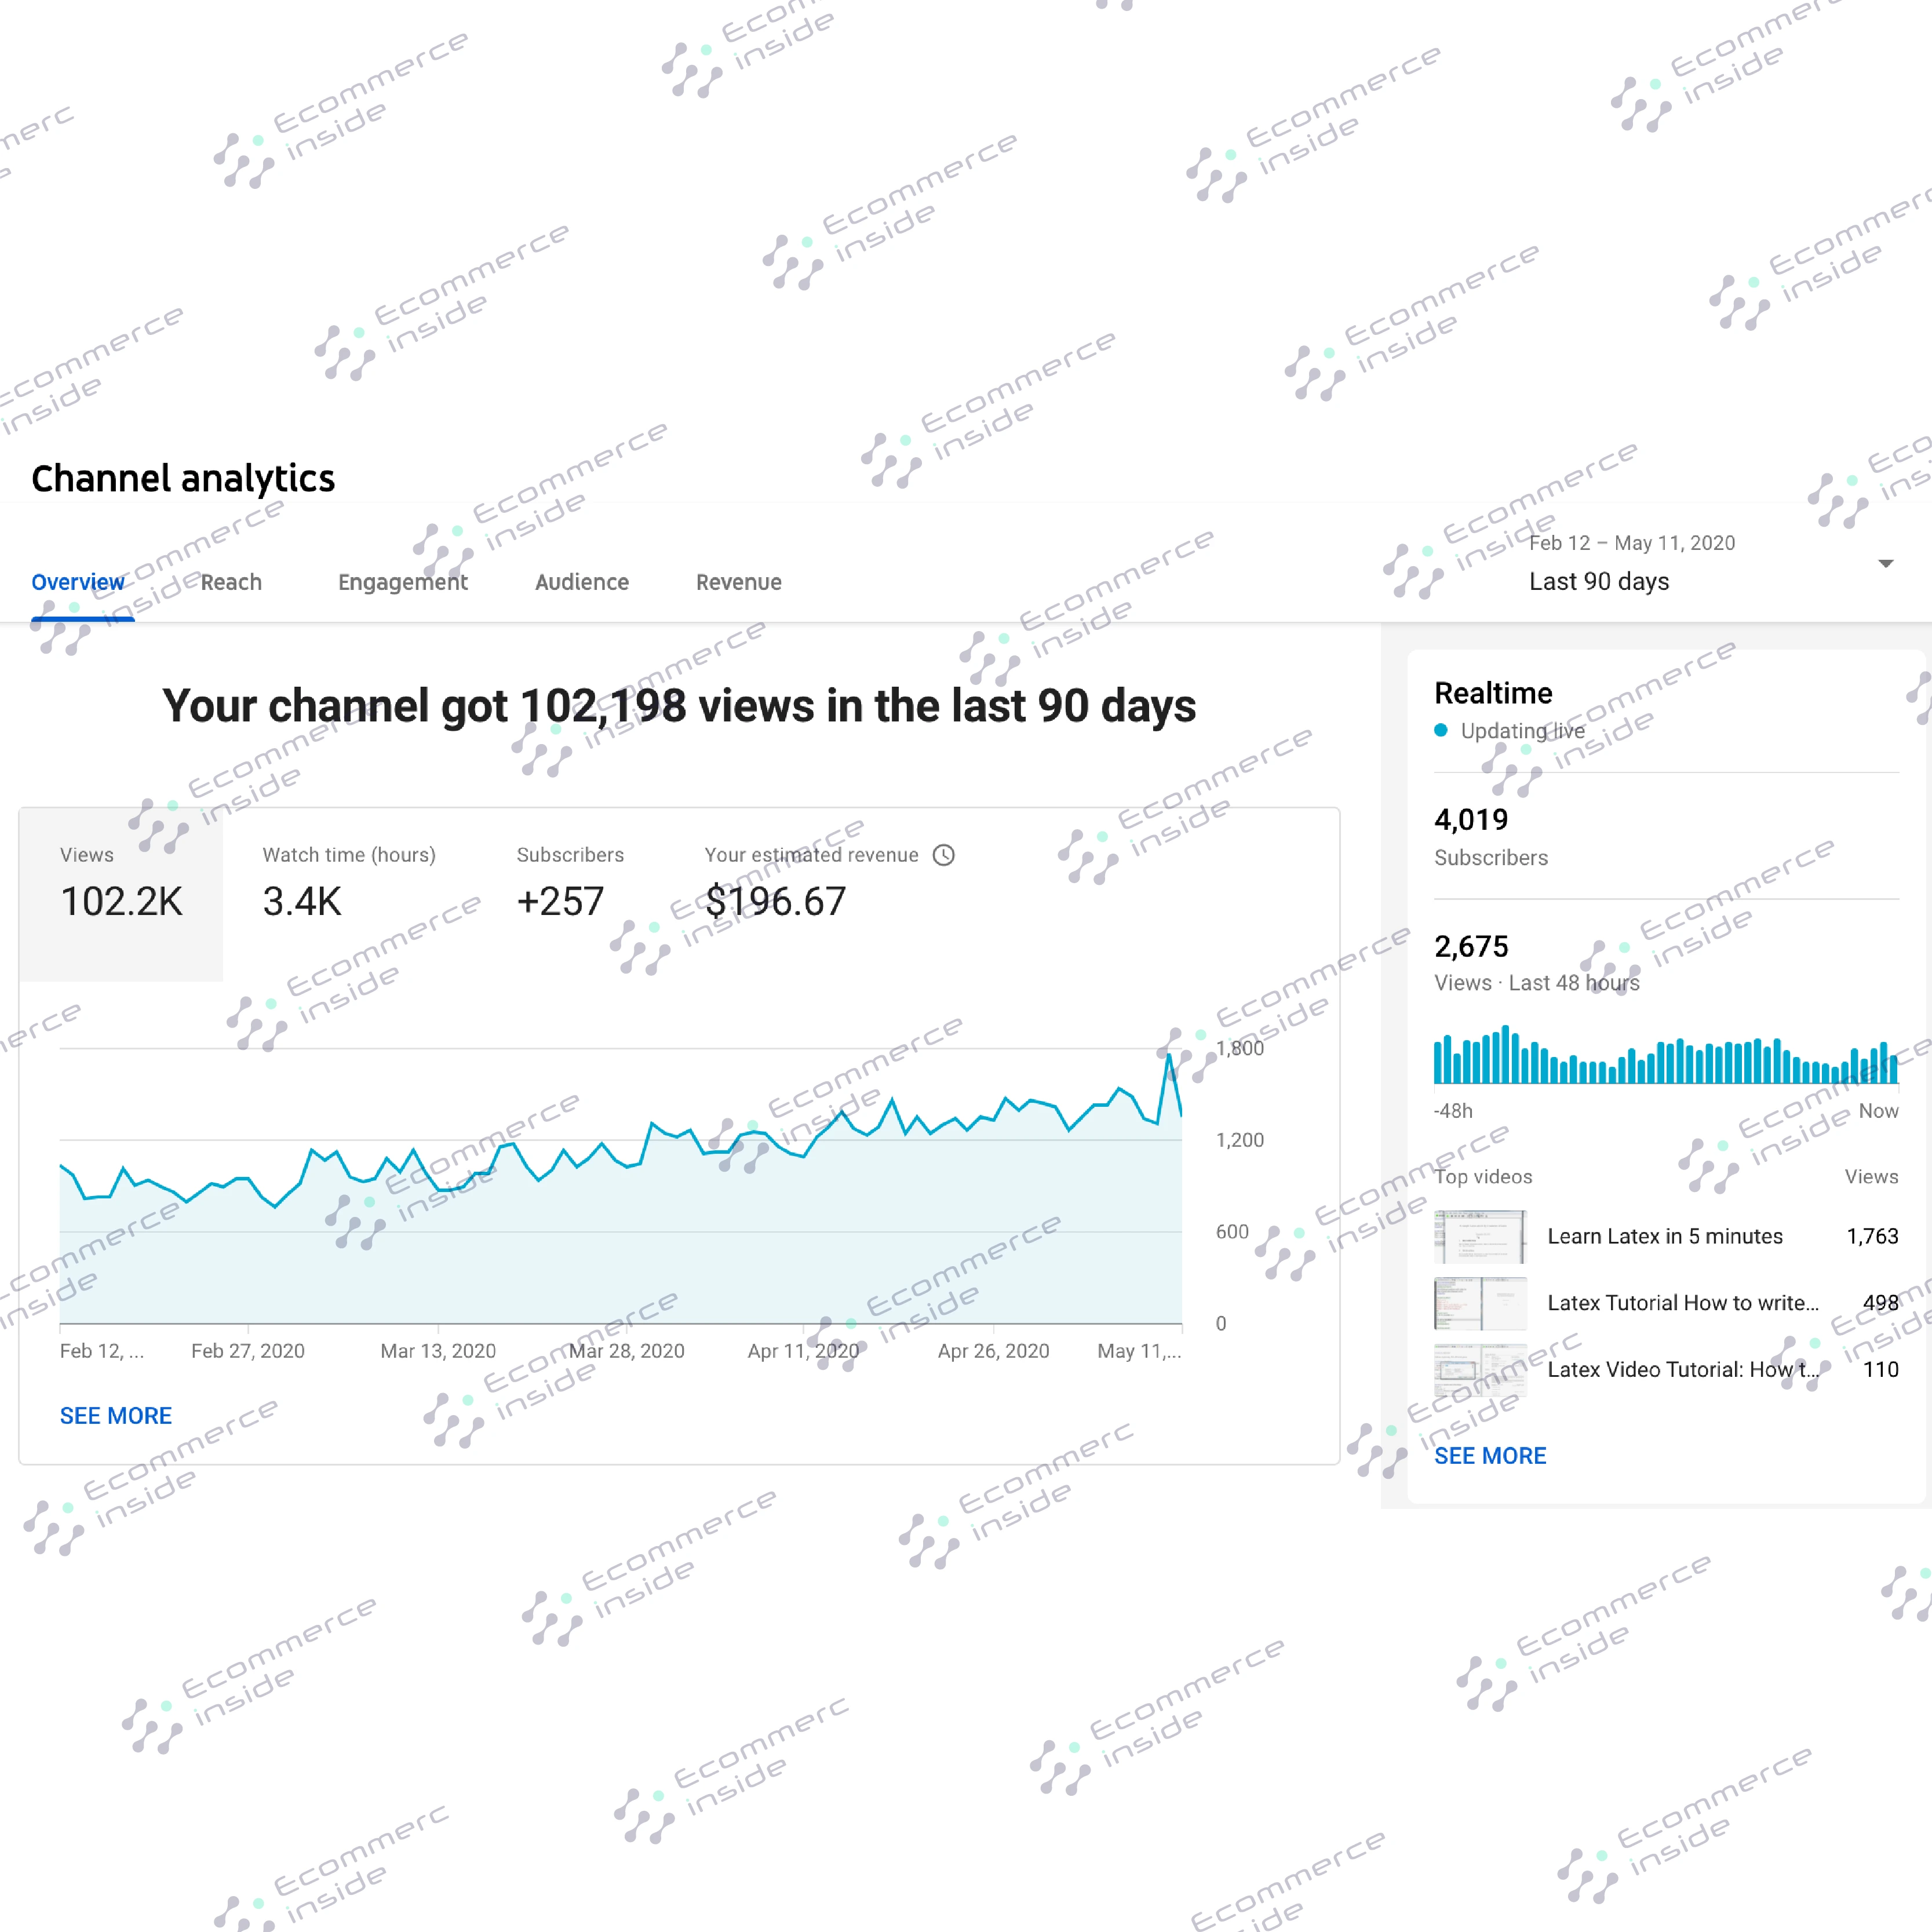Click the Feb 27, 2020 axis label

point(248,1350)
